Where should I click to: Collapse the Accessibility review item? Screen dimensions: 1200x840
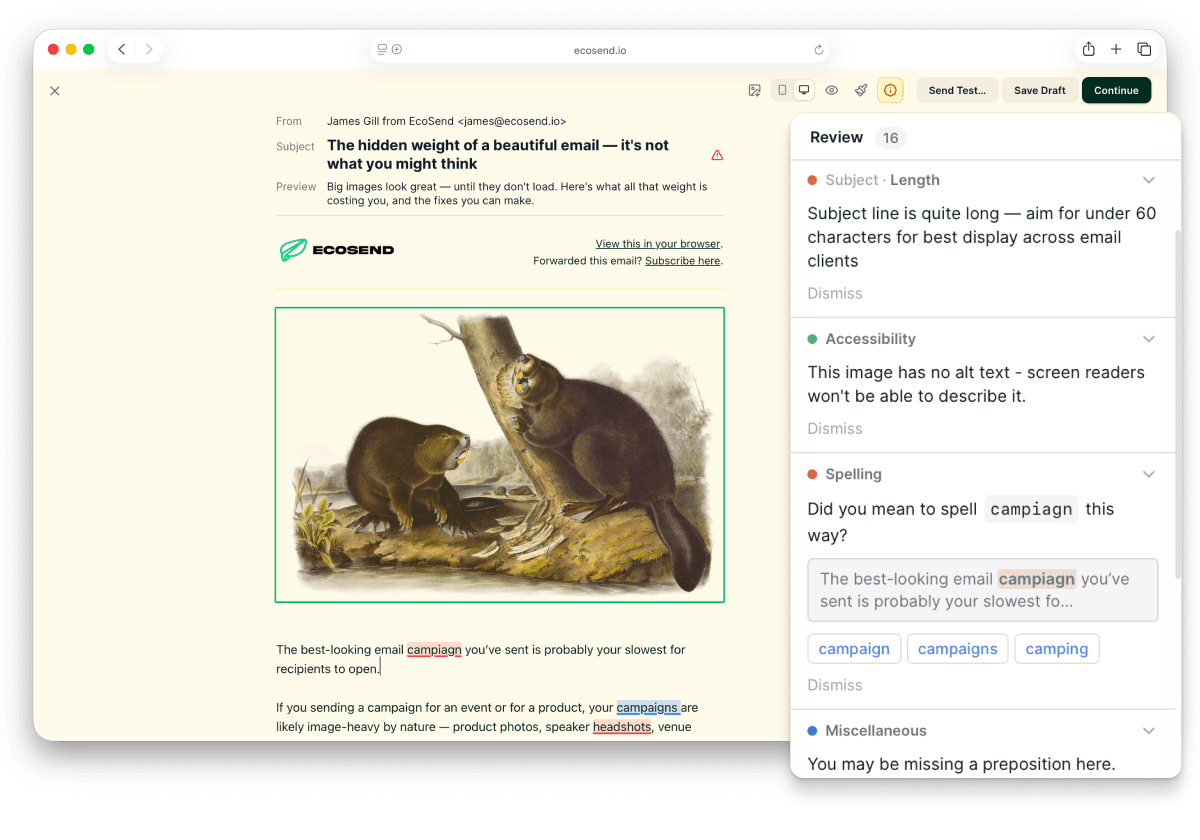tap(1149, 339)
